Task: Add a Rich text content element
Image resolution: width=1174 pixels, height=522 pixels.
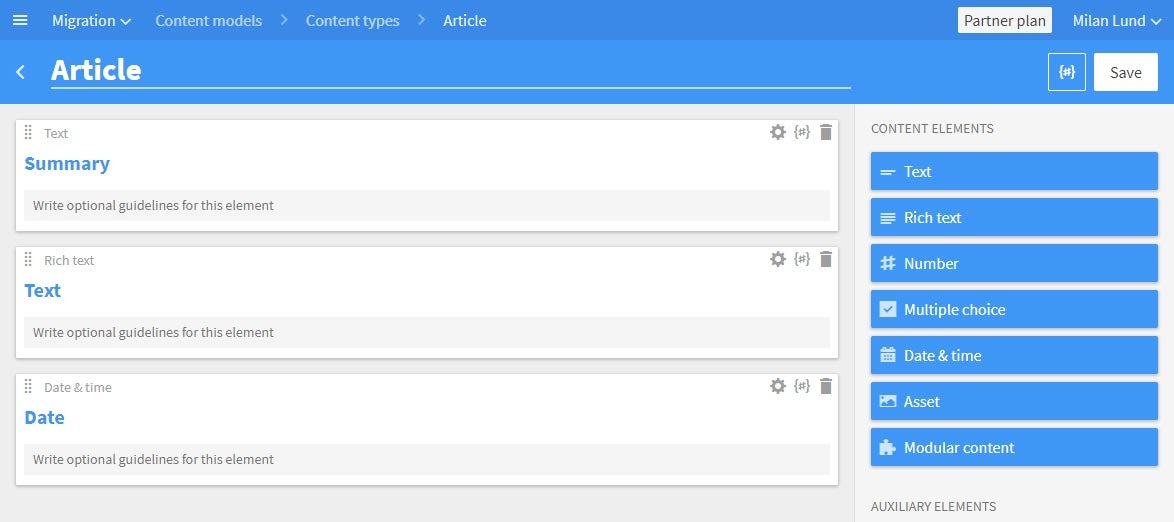Action: 1014,217
